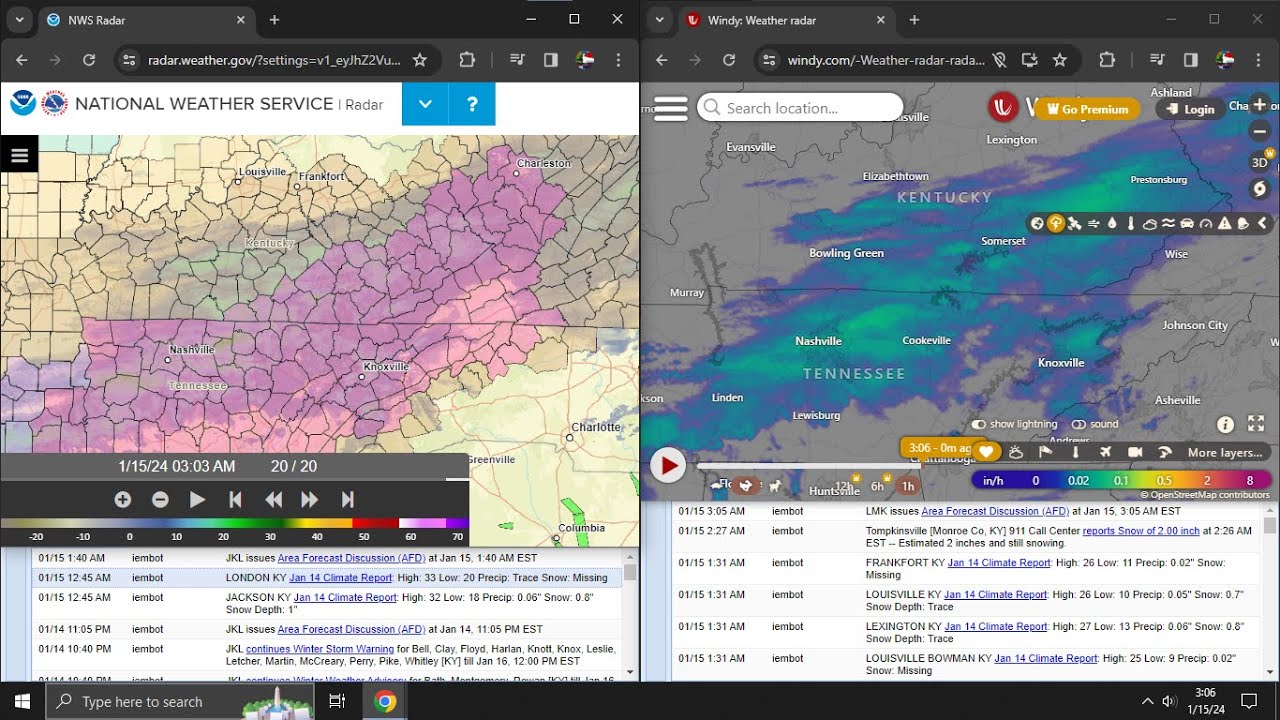Open Tompkinsville reports Snow of 2.00 inch link
The height and width of the screenshot is (720, 1280).
1141,531
